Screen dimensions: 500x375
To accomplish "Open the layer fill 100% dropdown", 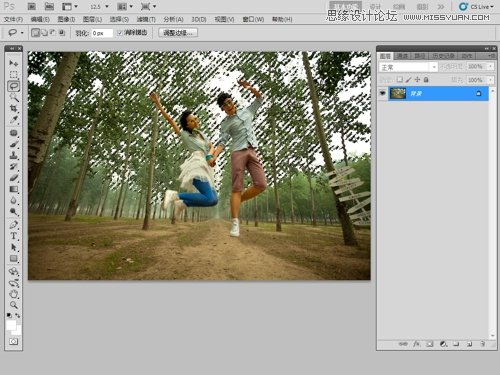I will tap(490, 80).
